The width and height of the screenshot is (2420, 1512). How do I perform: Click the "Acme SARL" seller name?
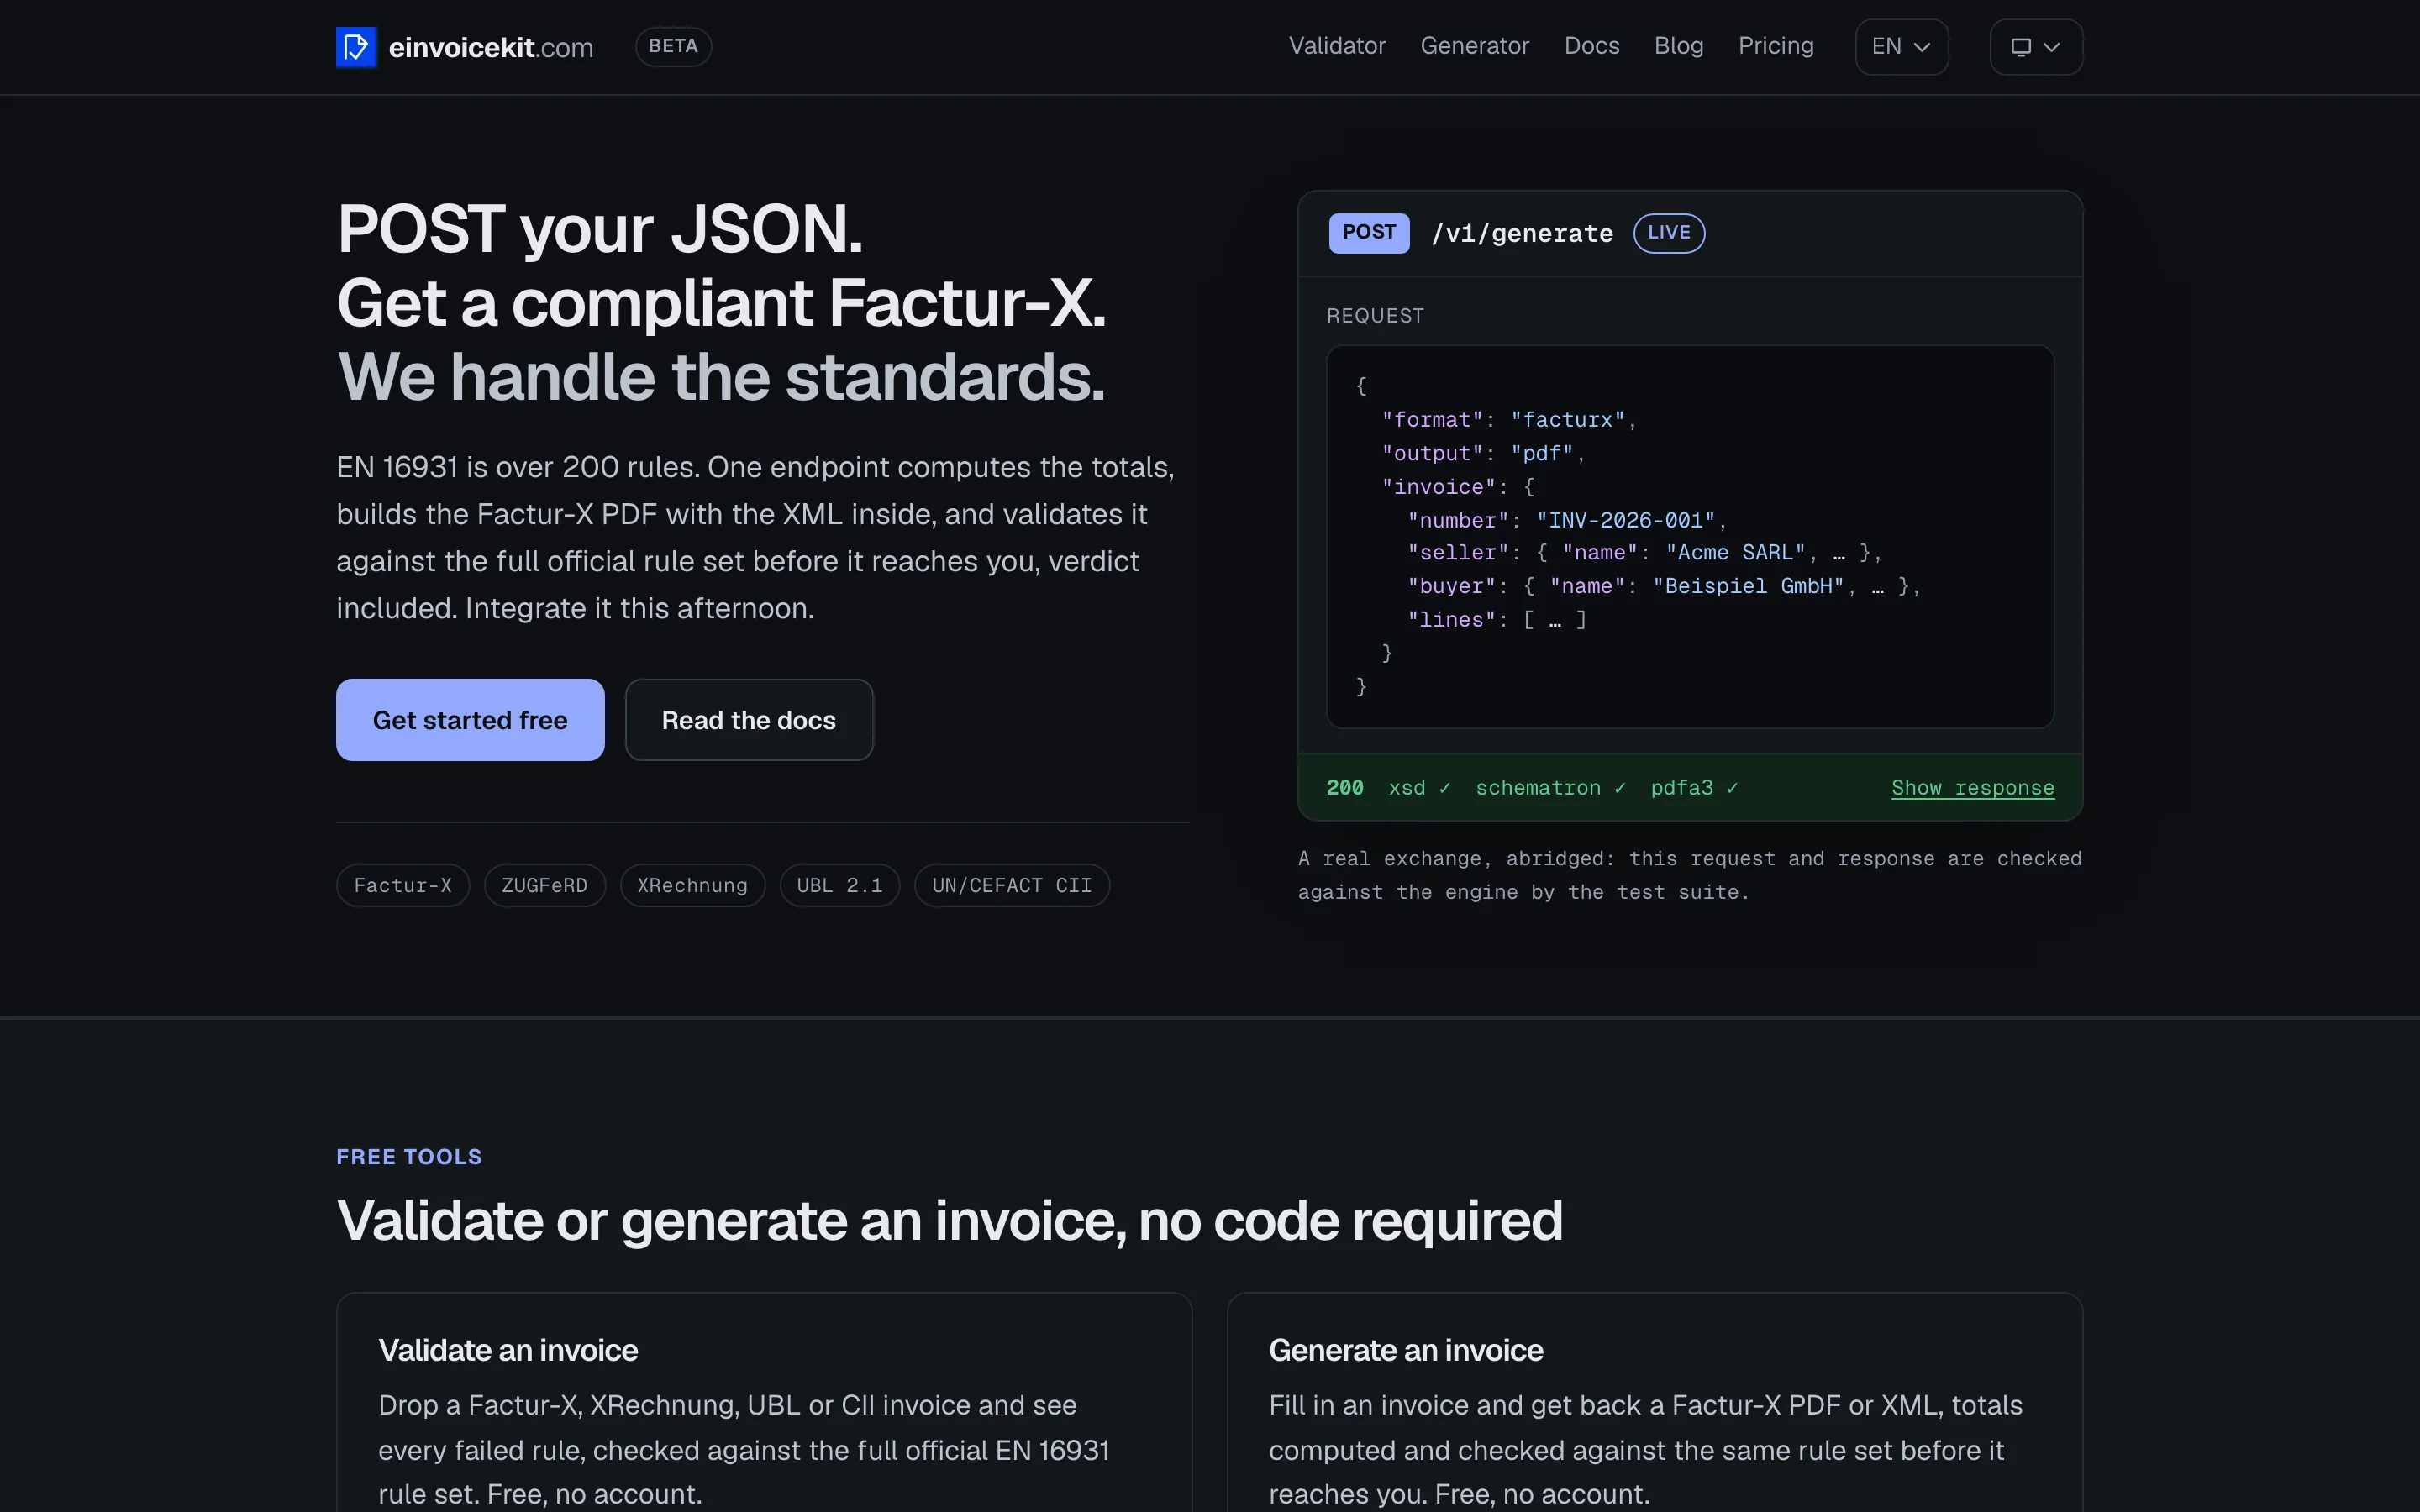[x=1735, y=553]
